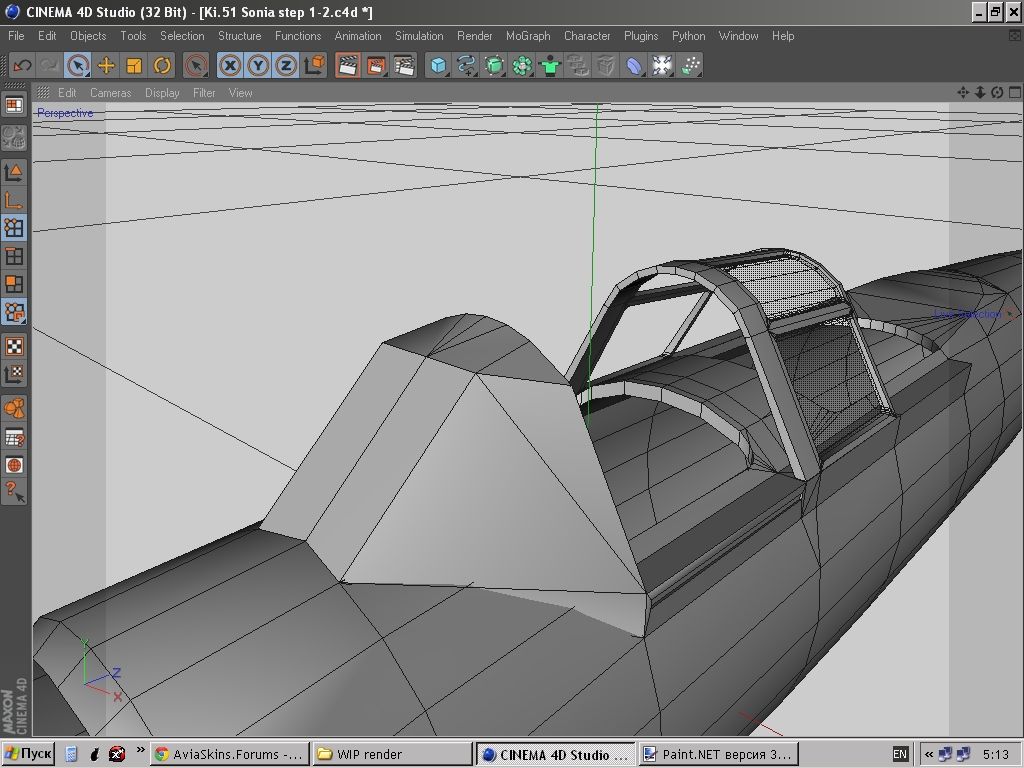Image resolution: width=1024 pixels, height=768 pixels.
Task: Click the Render View clapperboard icon
Action: [x=348, y=66]
